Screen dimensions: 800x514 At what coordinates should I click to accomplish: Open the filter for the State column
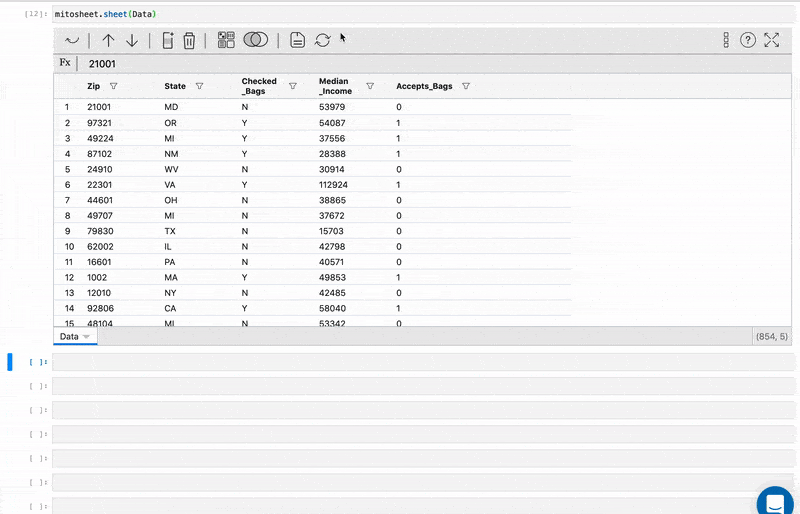click(x=199, y=86)
